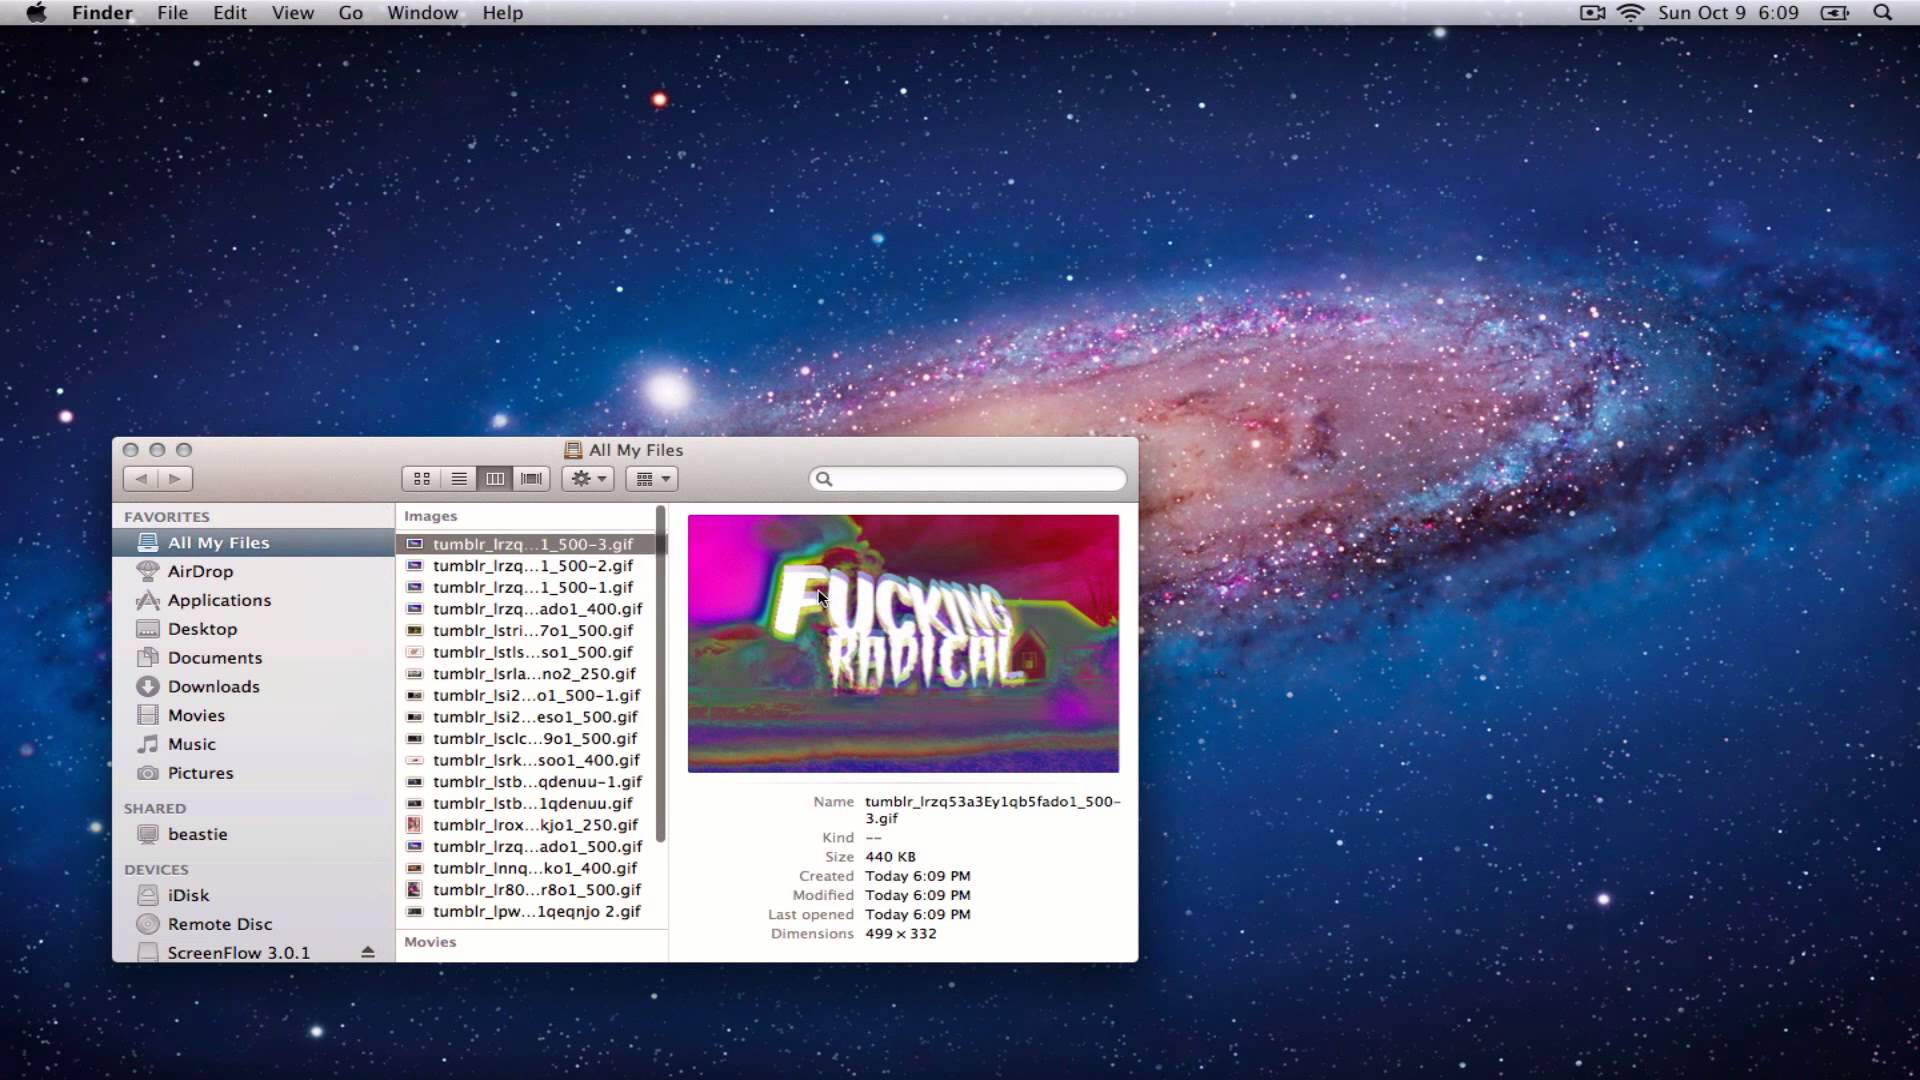Screen dimensions: 1920x1080
Task: Select Cover Flow view in Finder toolbar
Action: [x=531, y=477]
